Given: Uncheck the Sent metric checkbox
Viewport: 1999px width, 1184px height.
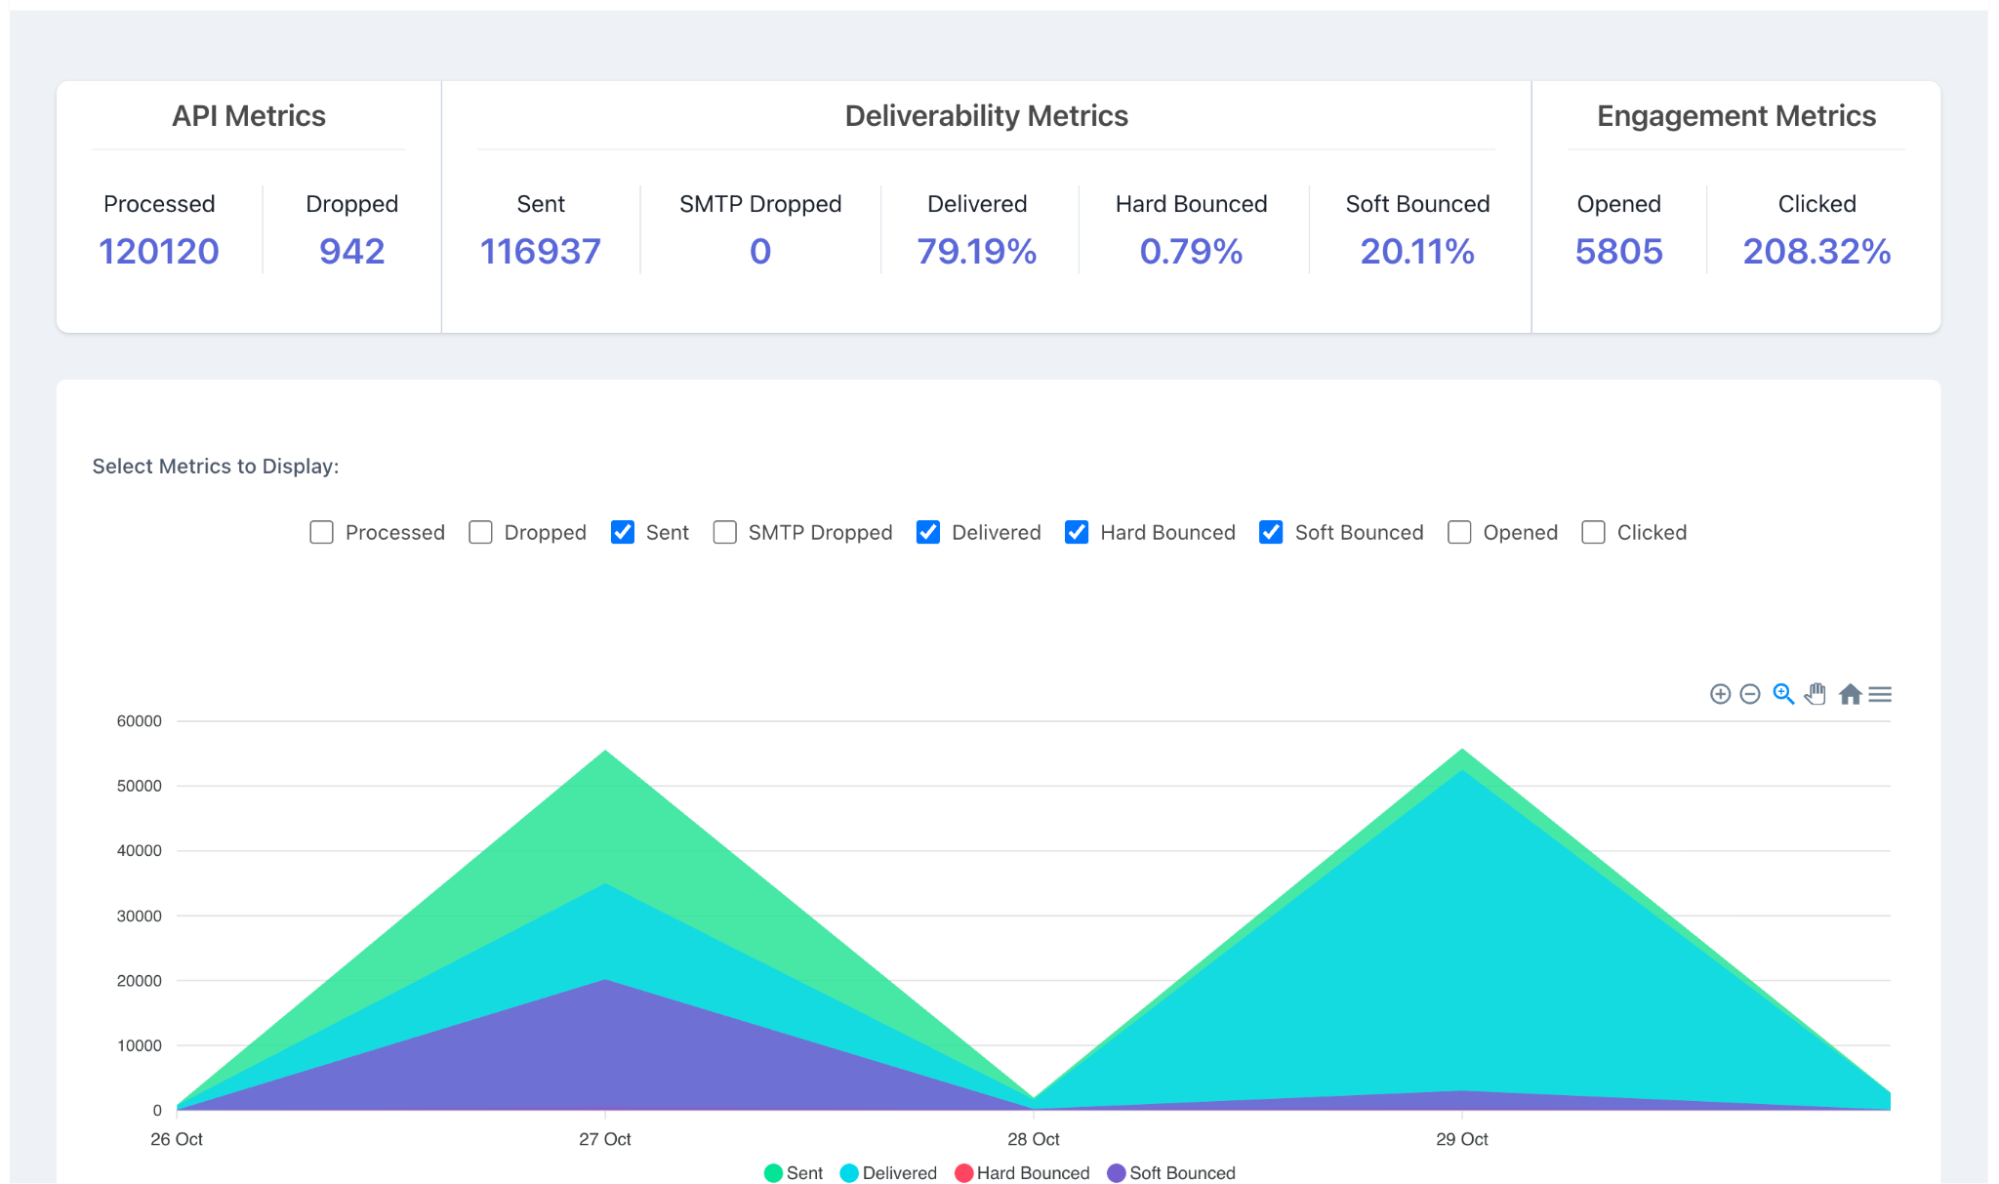Looking at the screenshot, I should [x=622, y=532].
